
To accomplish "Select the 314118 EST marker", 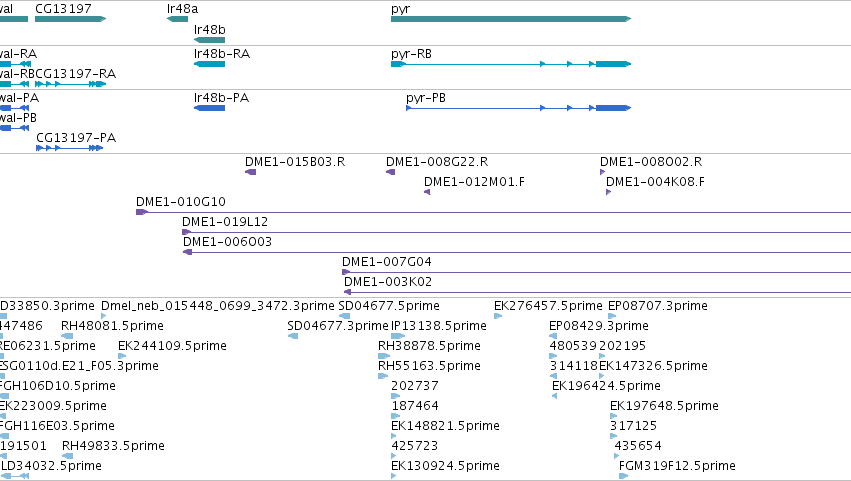I will coord(554,376).
